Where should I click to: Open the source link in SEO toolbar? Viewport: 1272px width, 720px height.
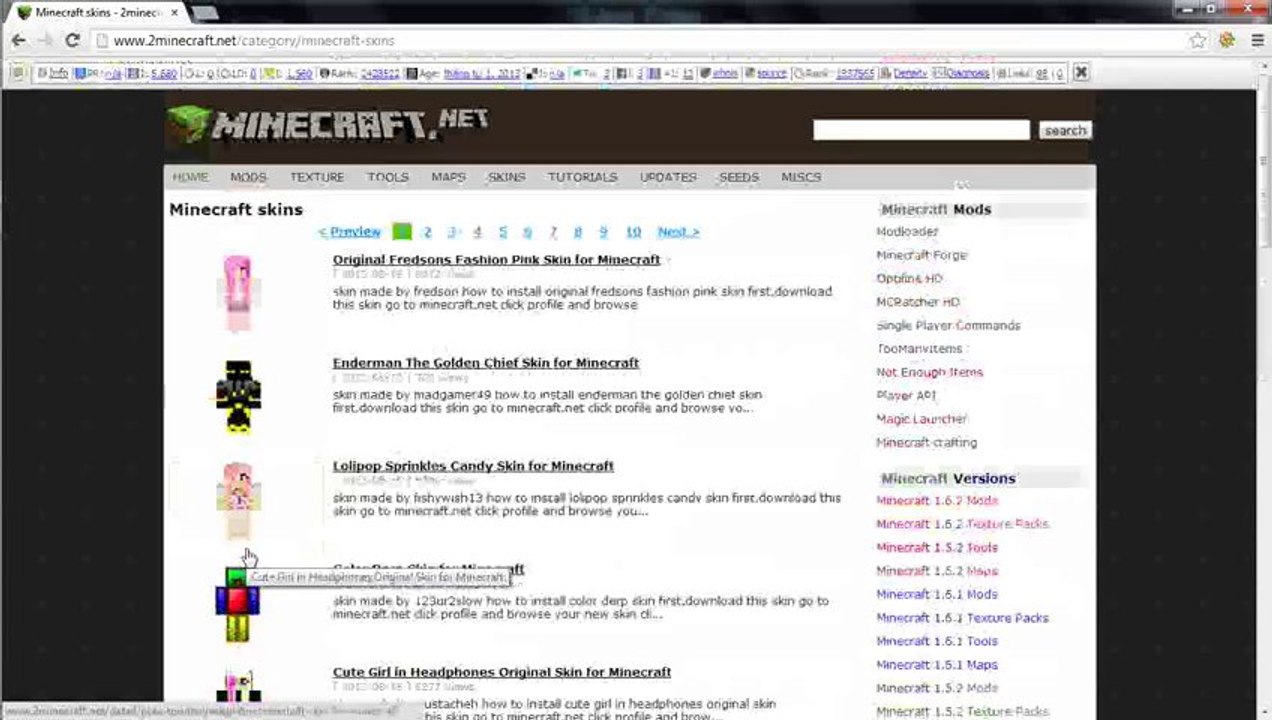[x=771, y=73]
